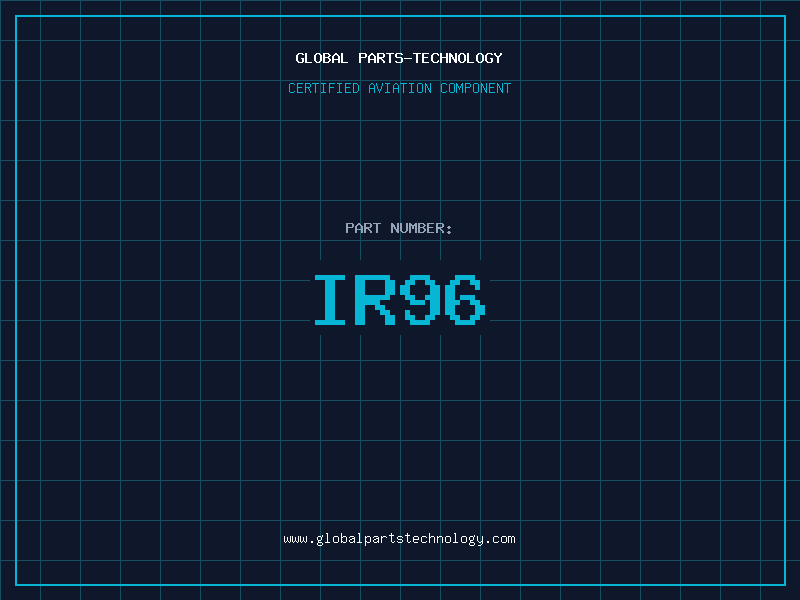Image resolution: width=800 pixels, height=600 pixels.
Task: Click the IR96 part number
Action: tap(399, 300)
